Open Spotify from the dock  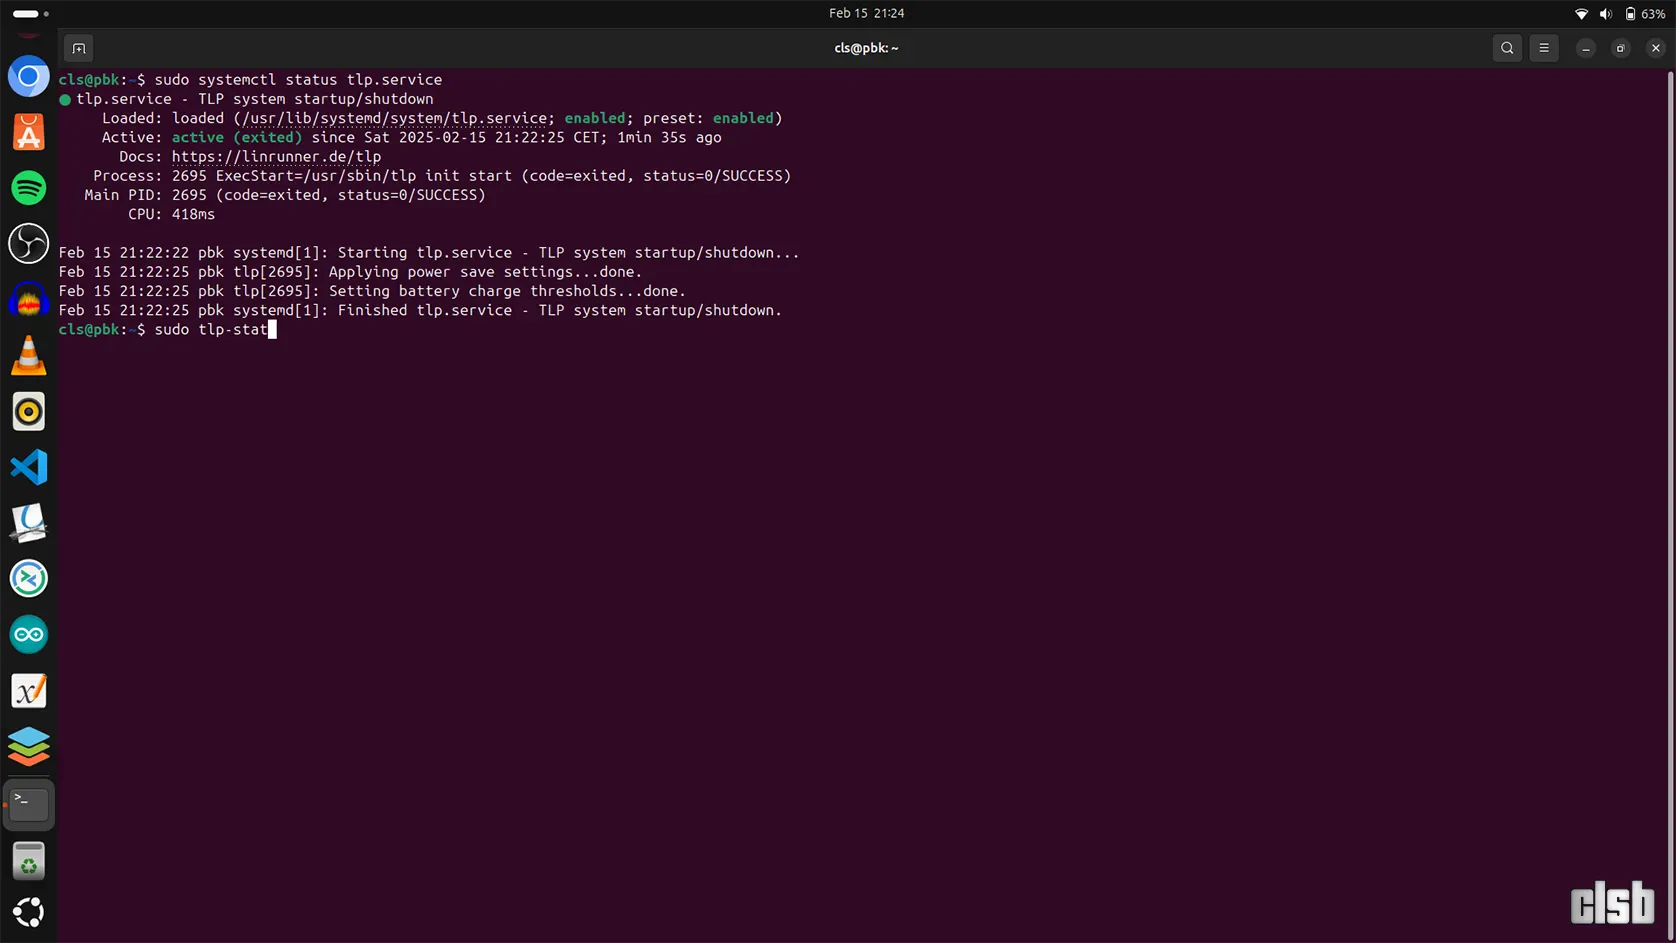pyautogui.click(x=29, y=188)
